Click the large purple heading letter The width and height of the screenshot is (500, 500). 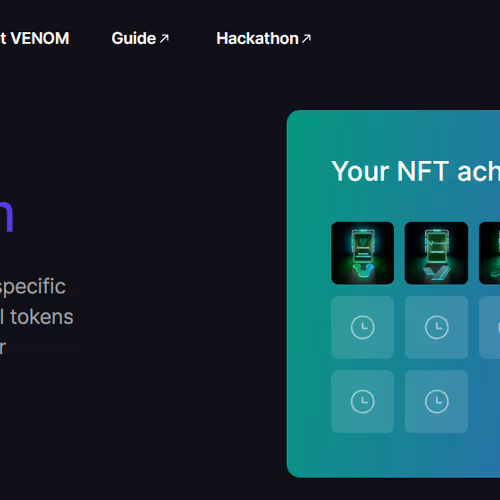[x=6, y=216]
